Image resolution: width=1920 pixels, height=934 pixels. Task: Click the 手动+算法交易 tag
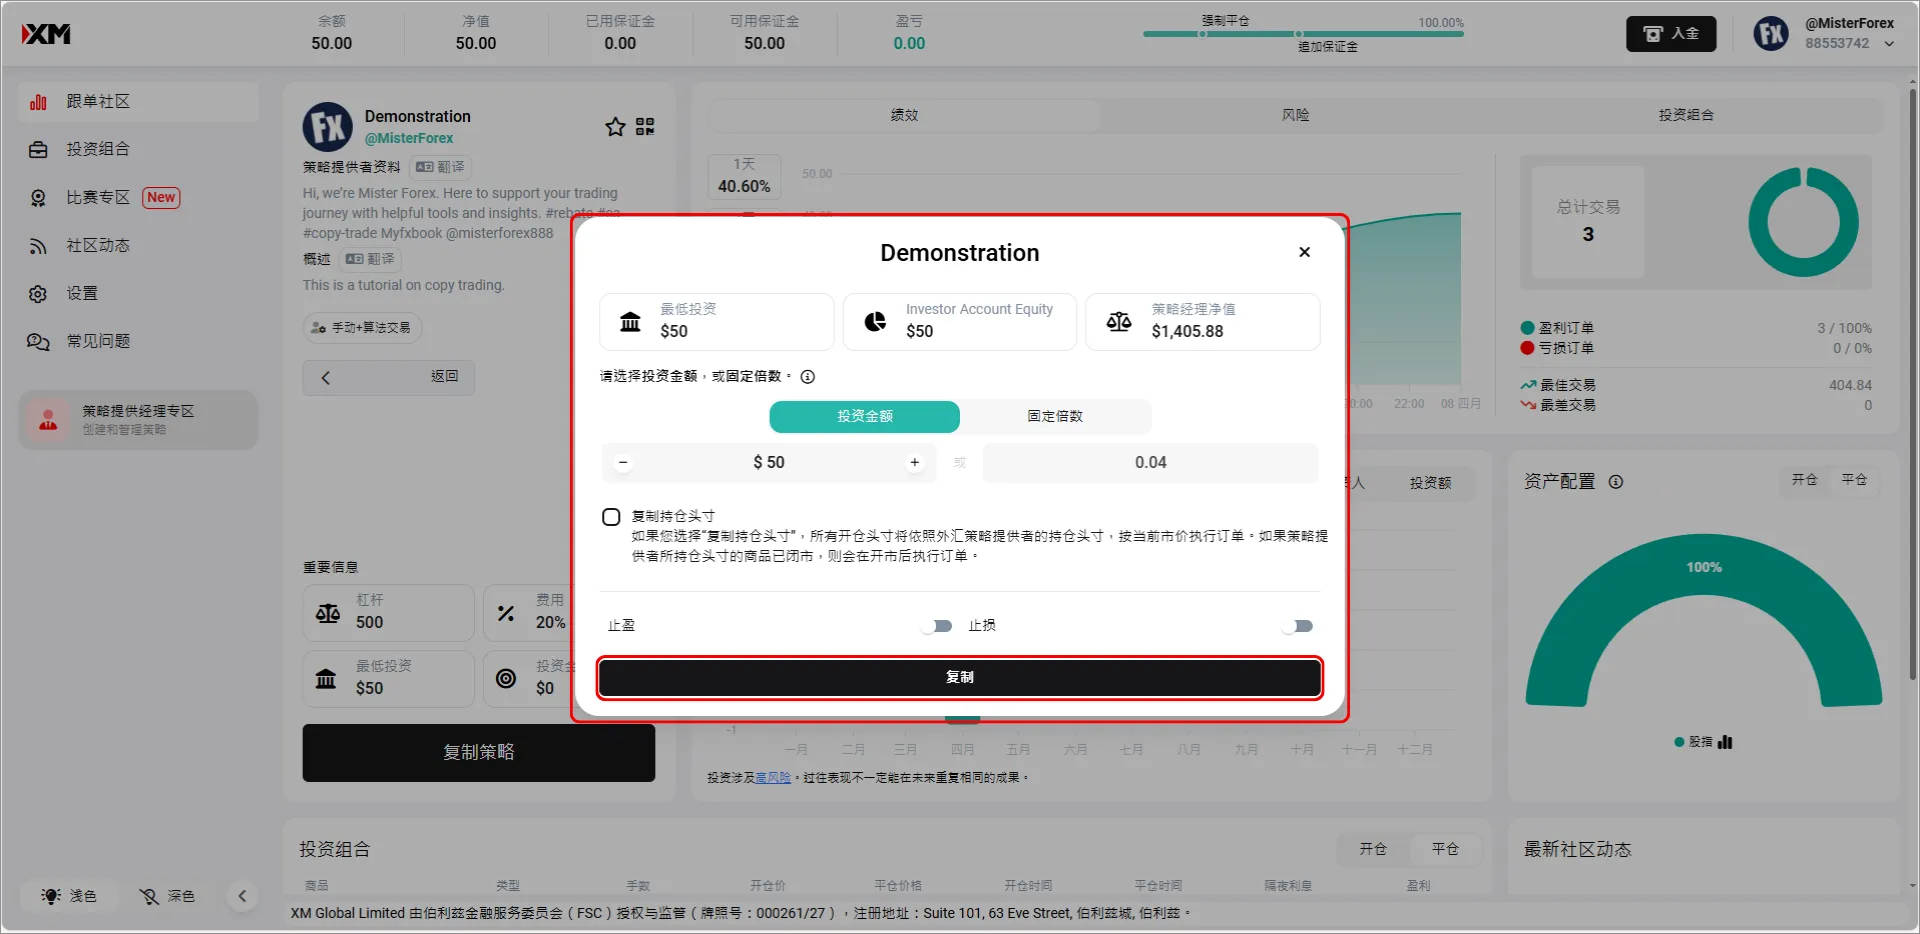[x=362, y=328]
